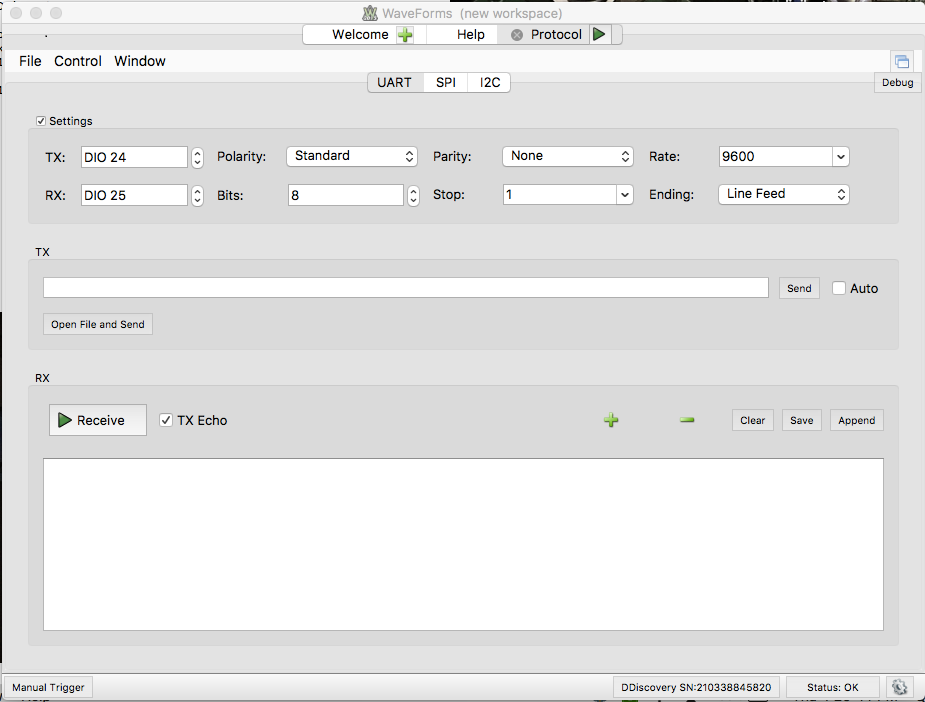Open the Welcome tab

tap(360, 35)
